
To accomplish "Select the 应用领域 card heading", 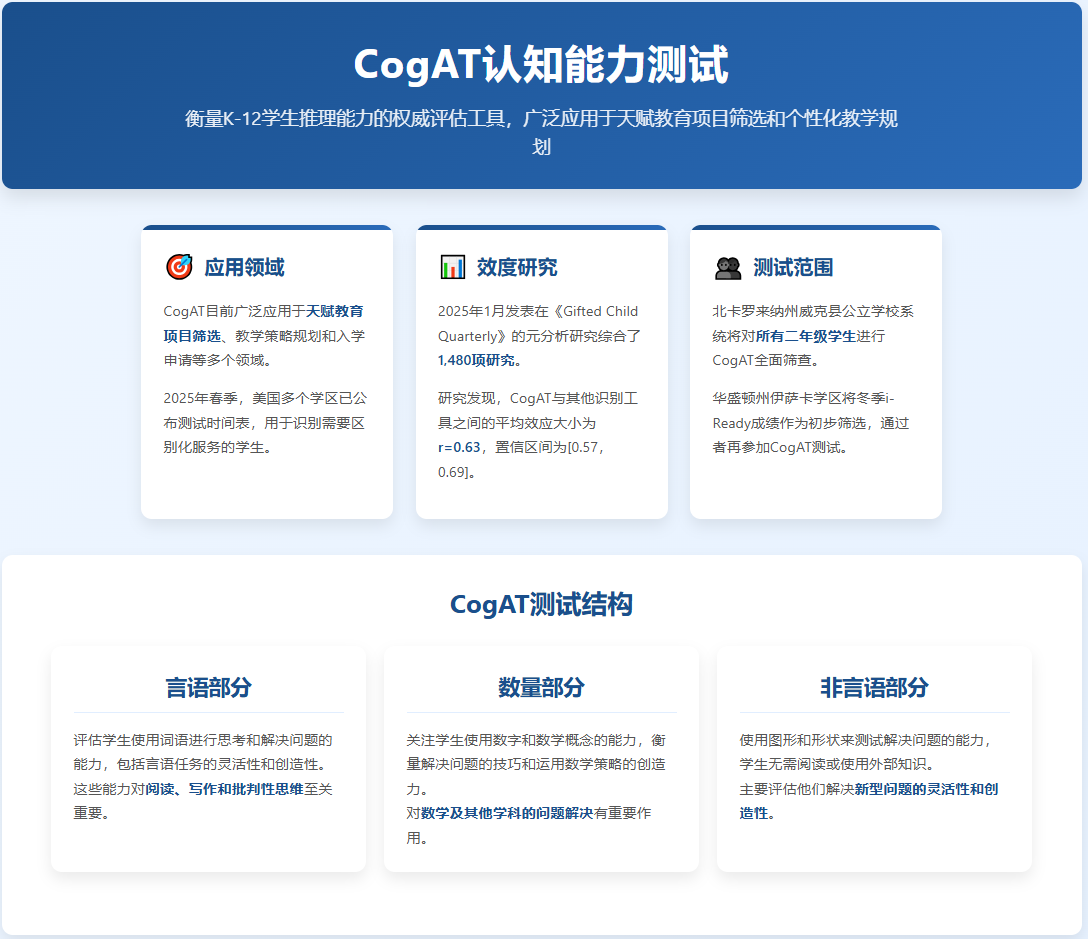I will (244, 267).
